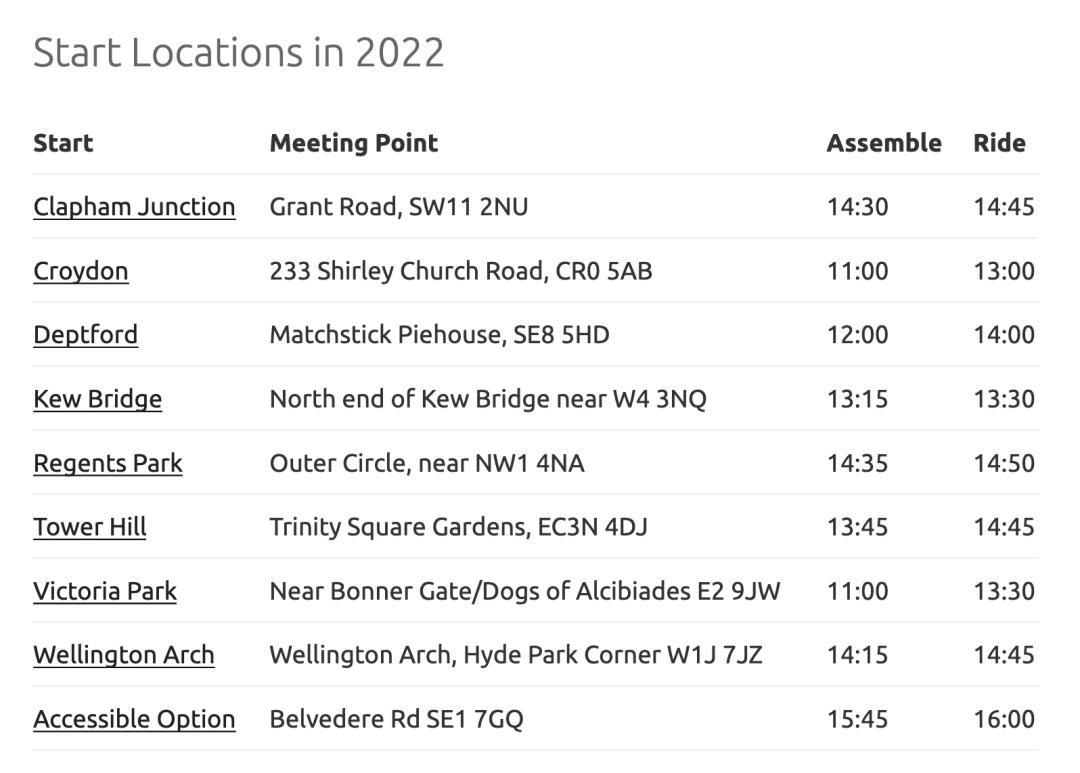Click the Meeting Point column header
Image resolution: width=1080 pixels, height=773 pixels.
click(x=353, y=143)
